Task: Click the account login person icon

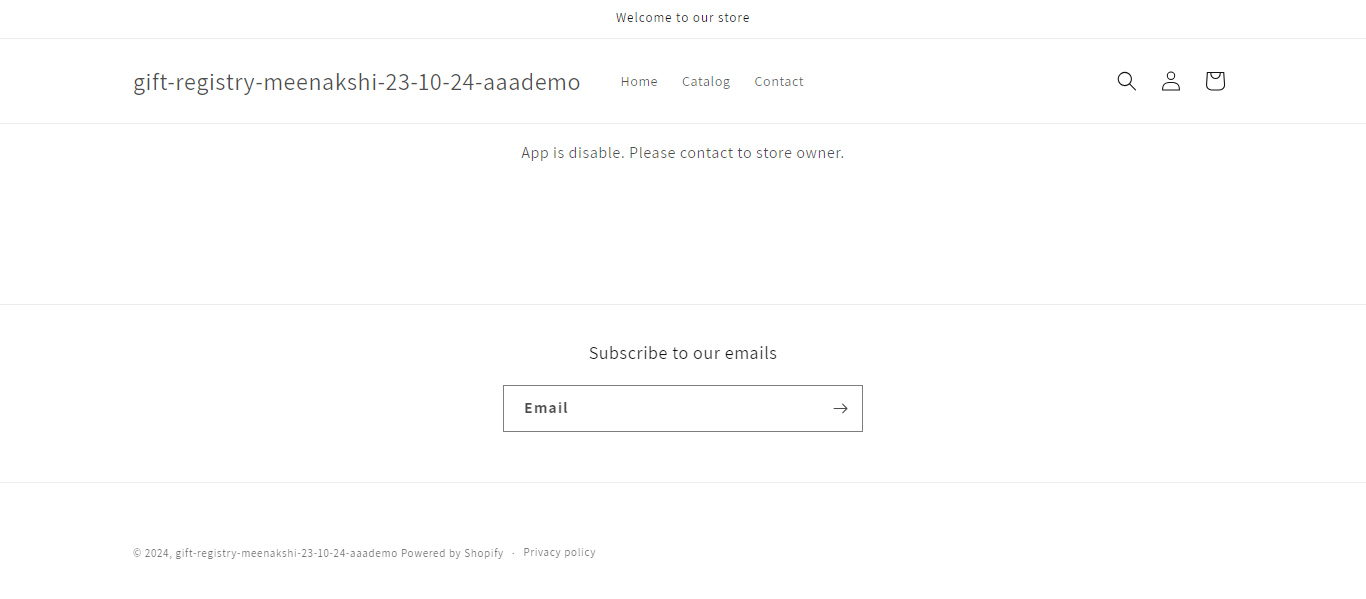Action: [1170, 81]
